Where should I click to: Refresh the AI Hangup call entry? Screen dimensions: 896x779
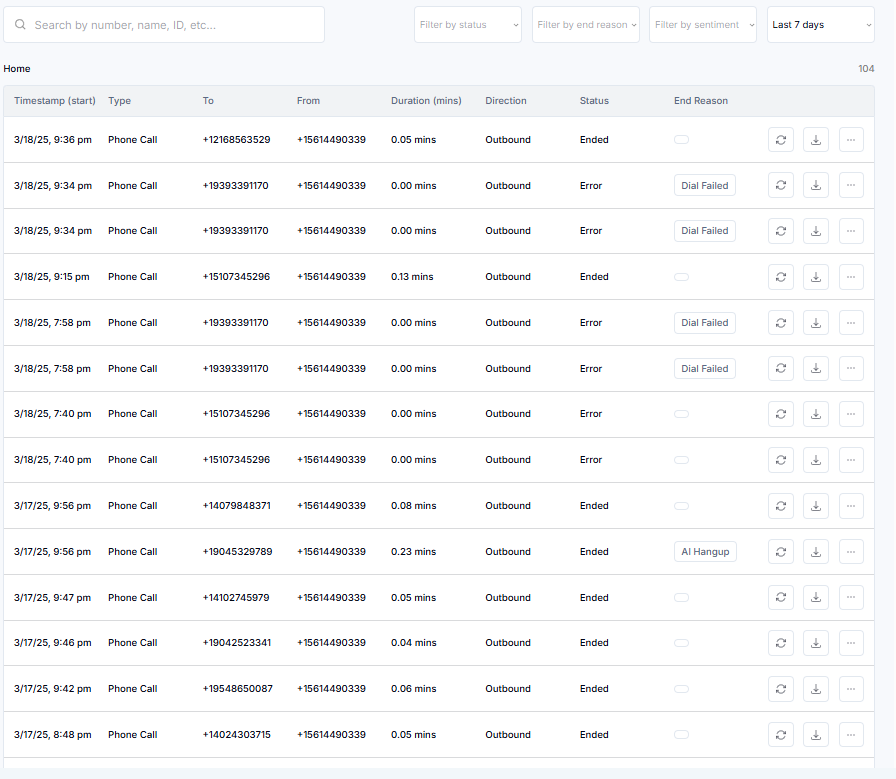781,551
